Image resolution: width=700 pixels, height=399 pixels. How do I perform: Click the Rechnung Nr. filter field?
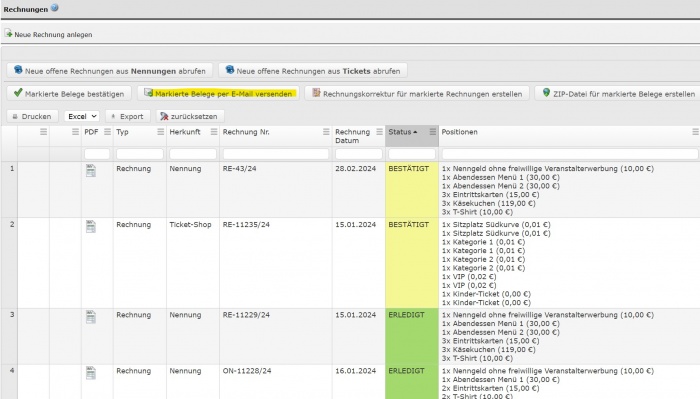pyautogui.click(x=276, y=154)
